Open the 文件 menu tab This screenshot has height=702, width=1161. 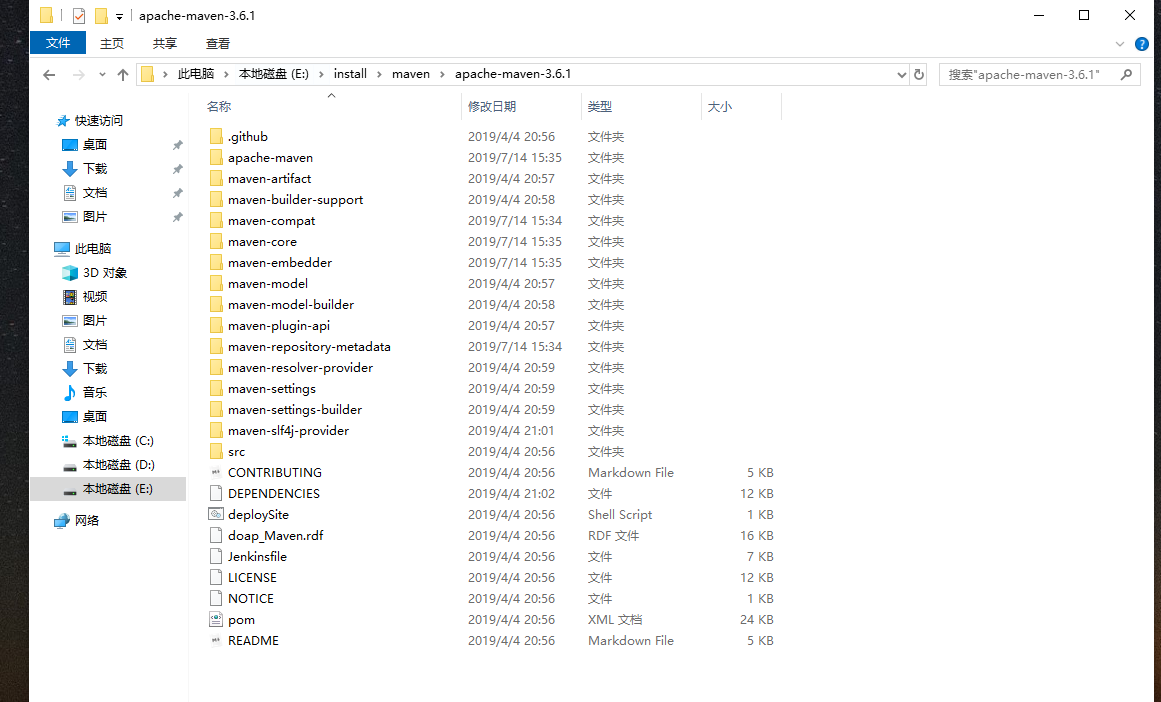[58, 43]
